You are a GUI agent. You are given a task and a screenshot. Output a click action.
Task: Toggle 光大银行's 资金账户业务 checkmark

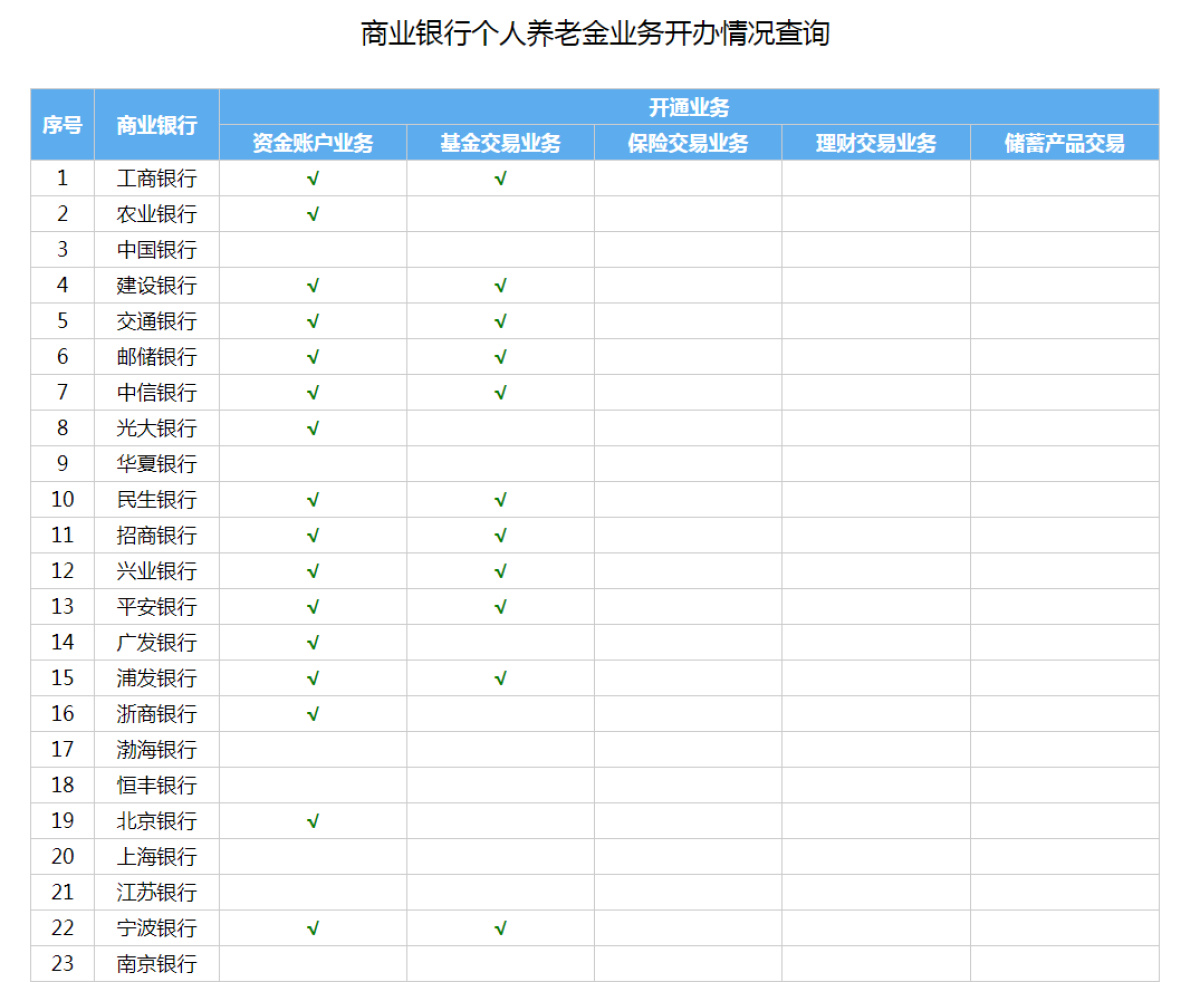(314, 428)
